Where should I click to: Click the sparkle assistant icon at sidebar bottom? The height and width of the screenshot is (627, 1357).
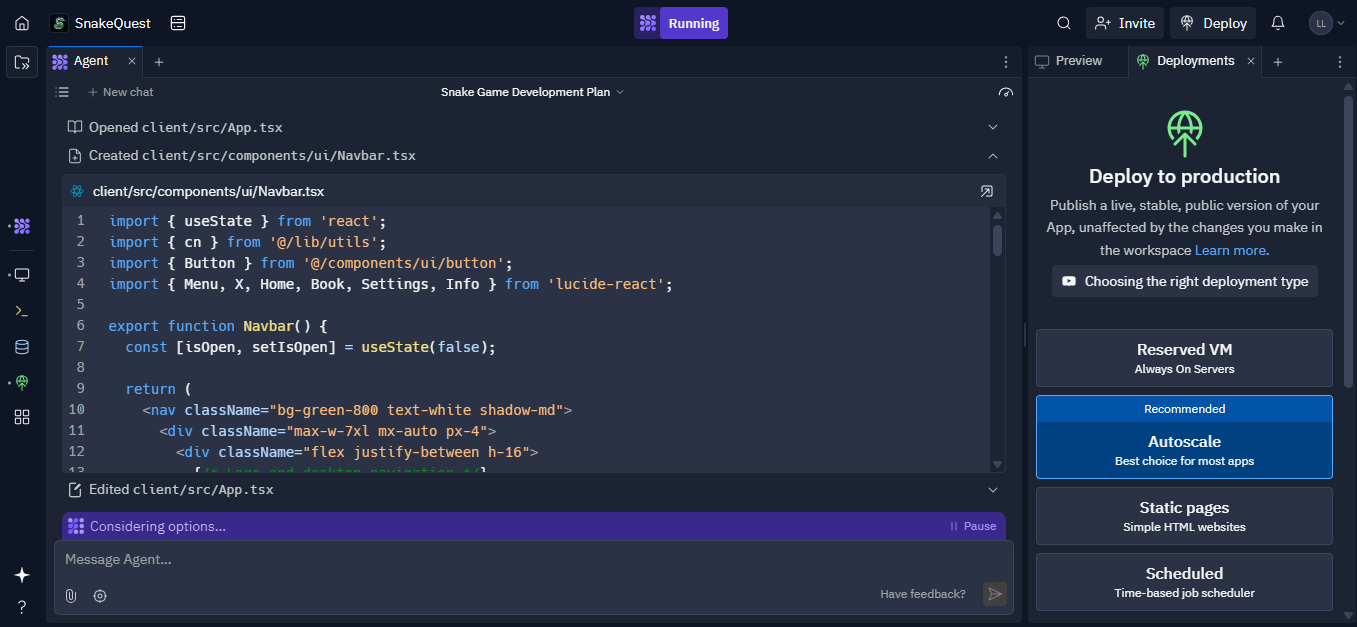tap(22, 575)
